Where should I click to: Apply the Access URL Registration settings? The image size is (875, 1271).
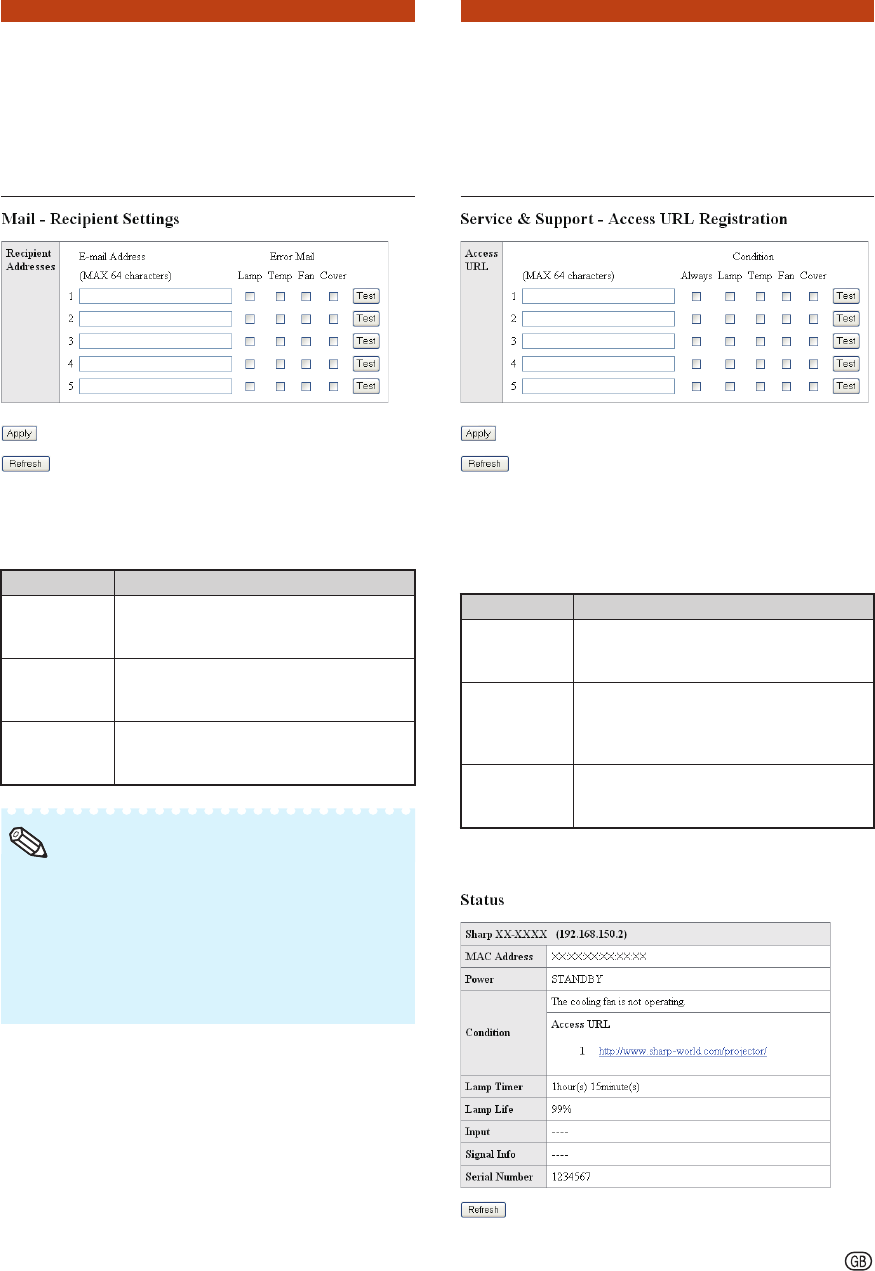[x=478, y=434]
